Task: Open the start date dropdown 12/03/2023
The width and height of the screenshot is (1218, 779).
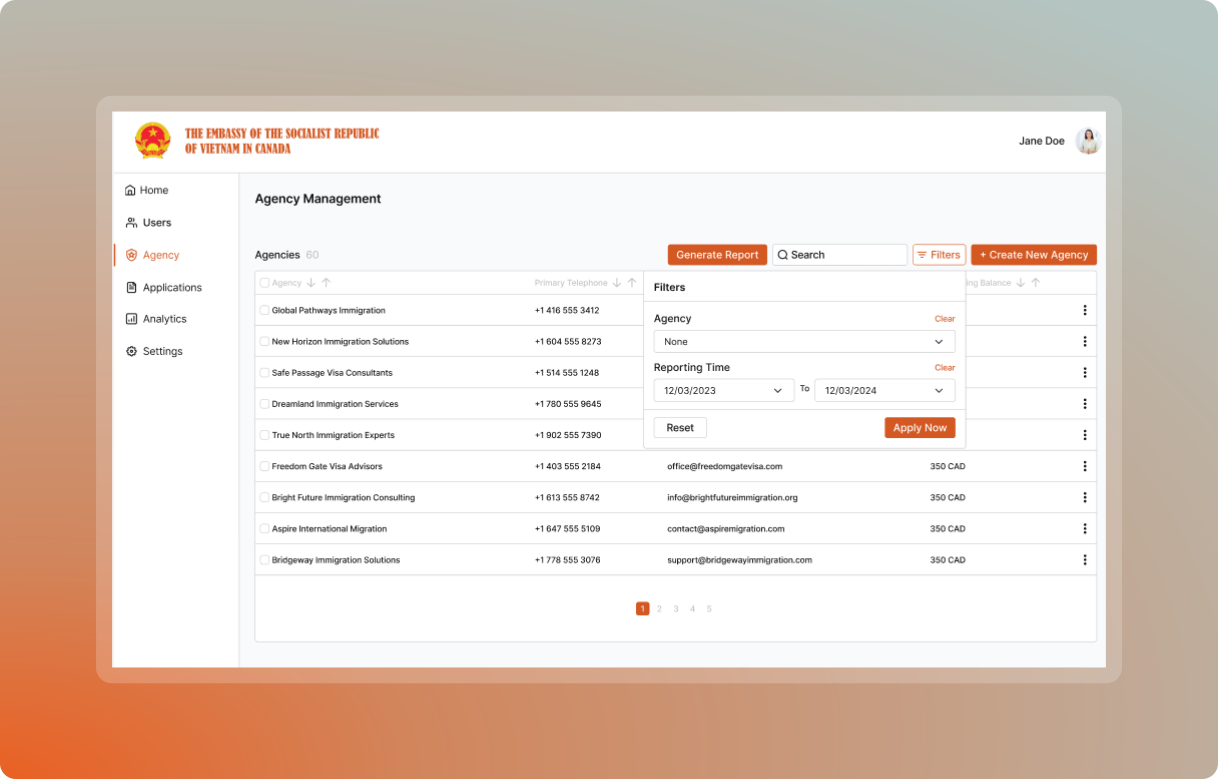Action: 723,391
